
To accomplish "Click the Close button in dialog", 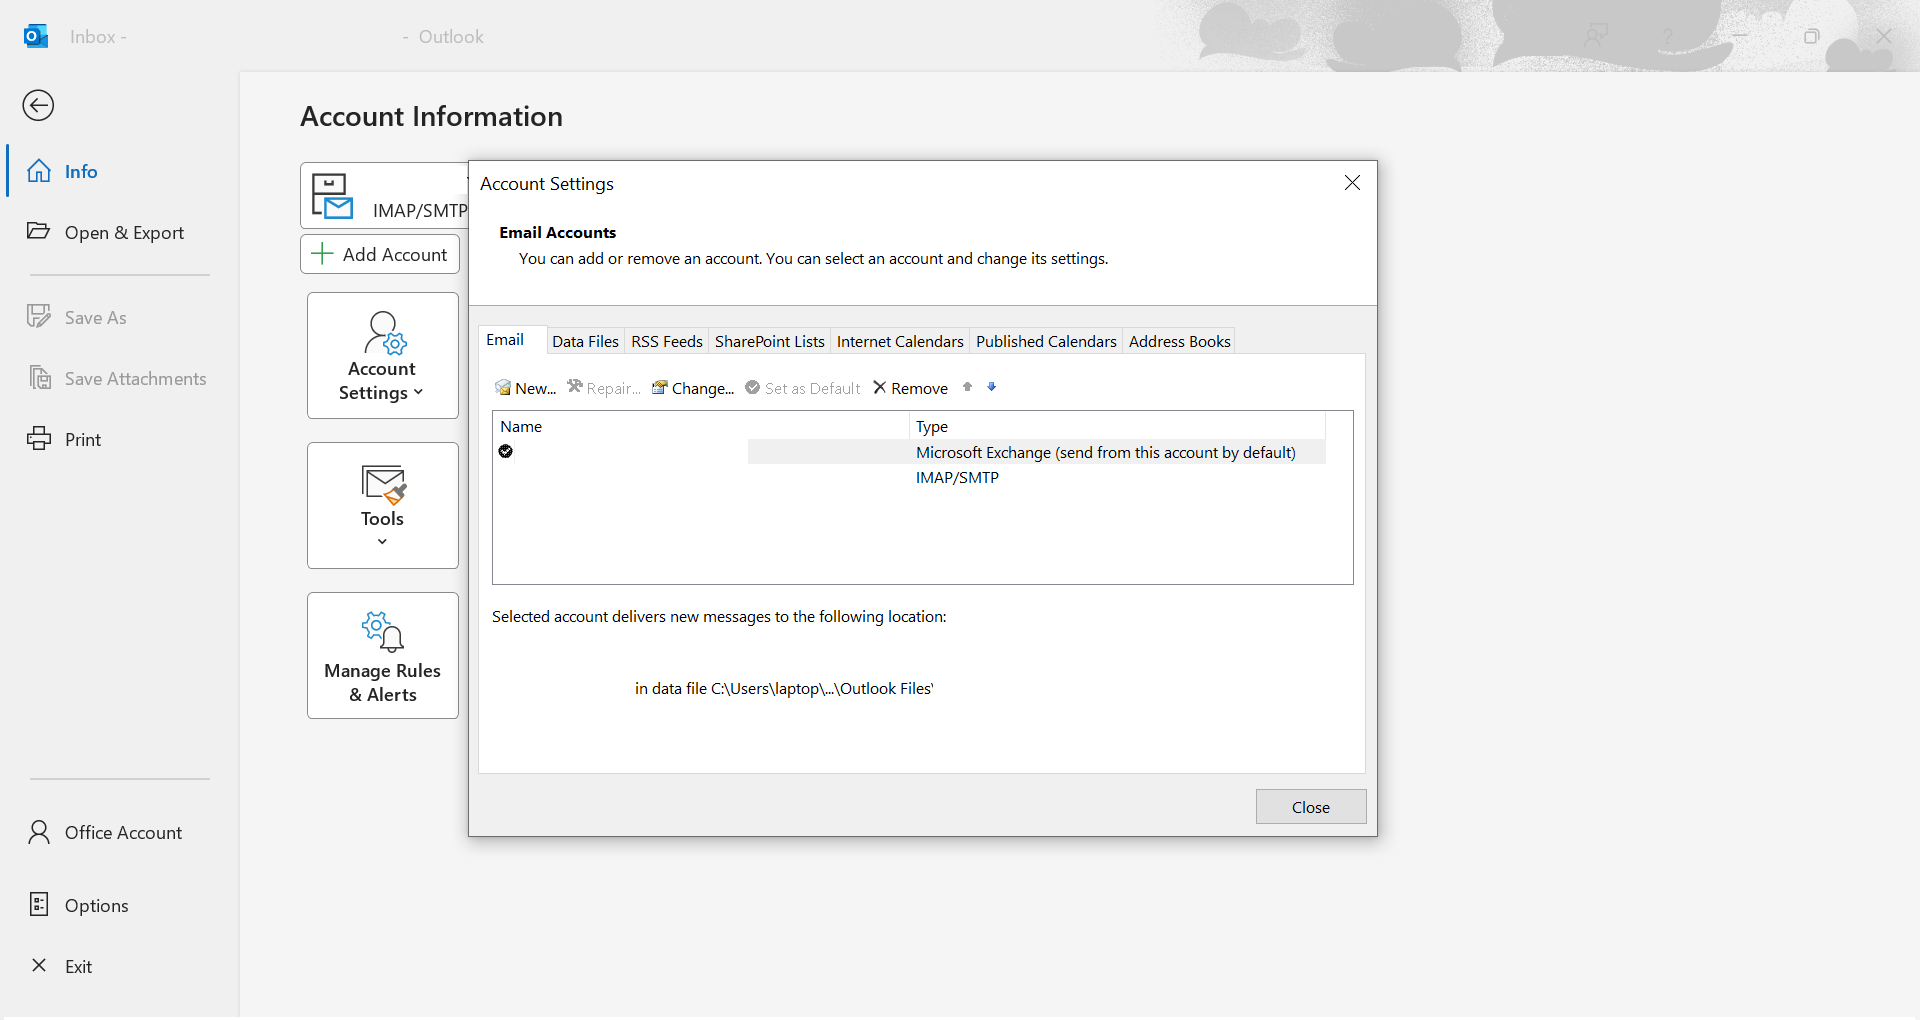I will point(1311,808).
